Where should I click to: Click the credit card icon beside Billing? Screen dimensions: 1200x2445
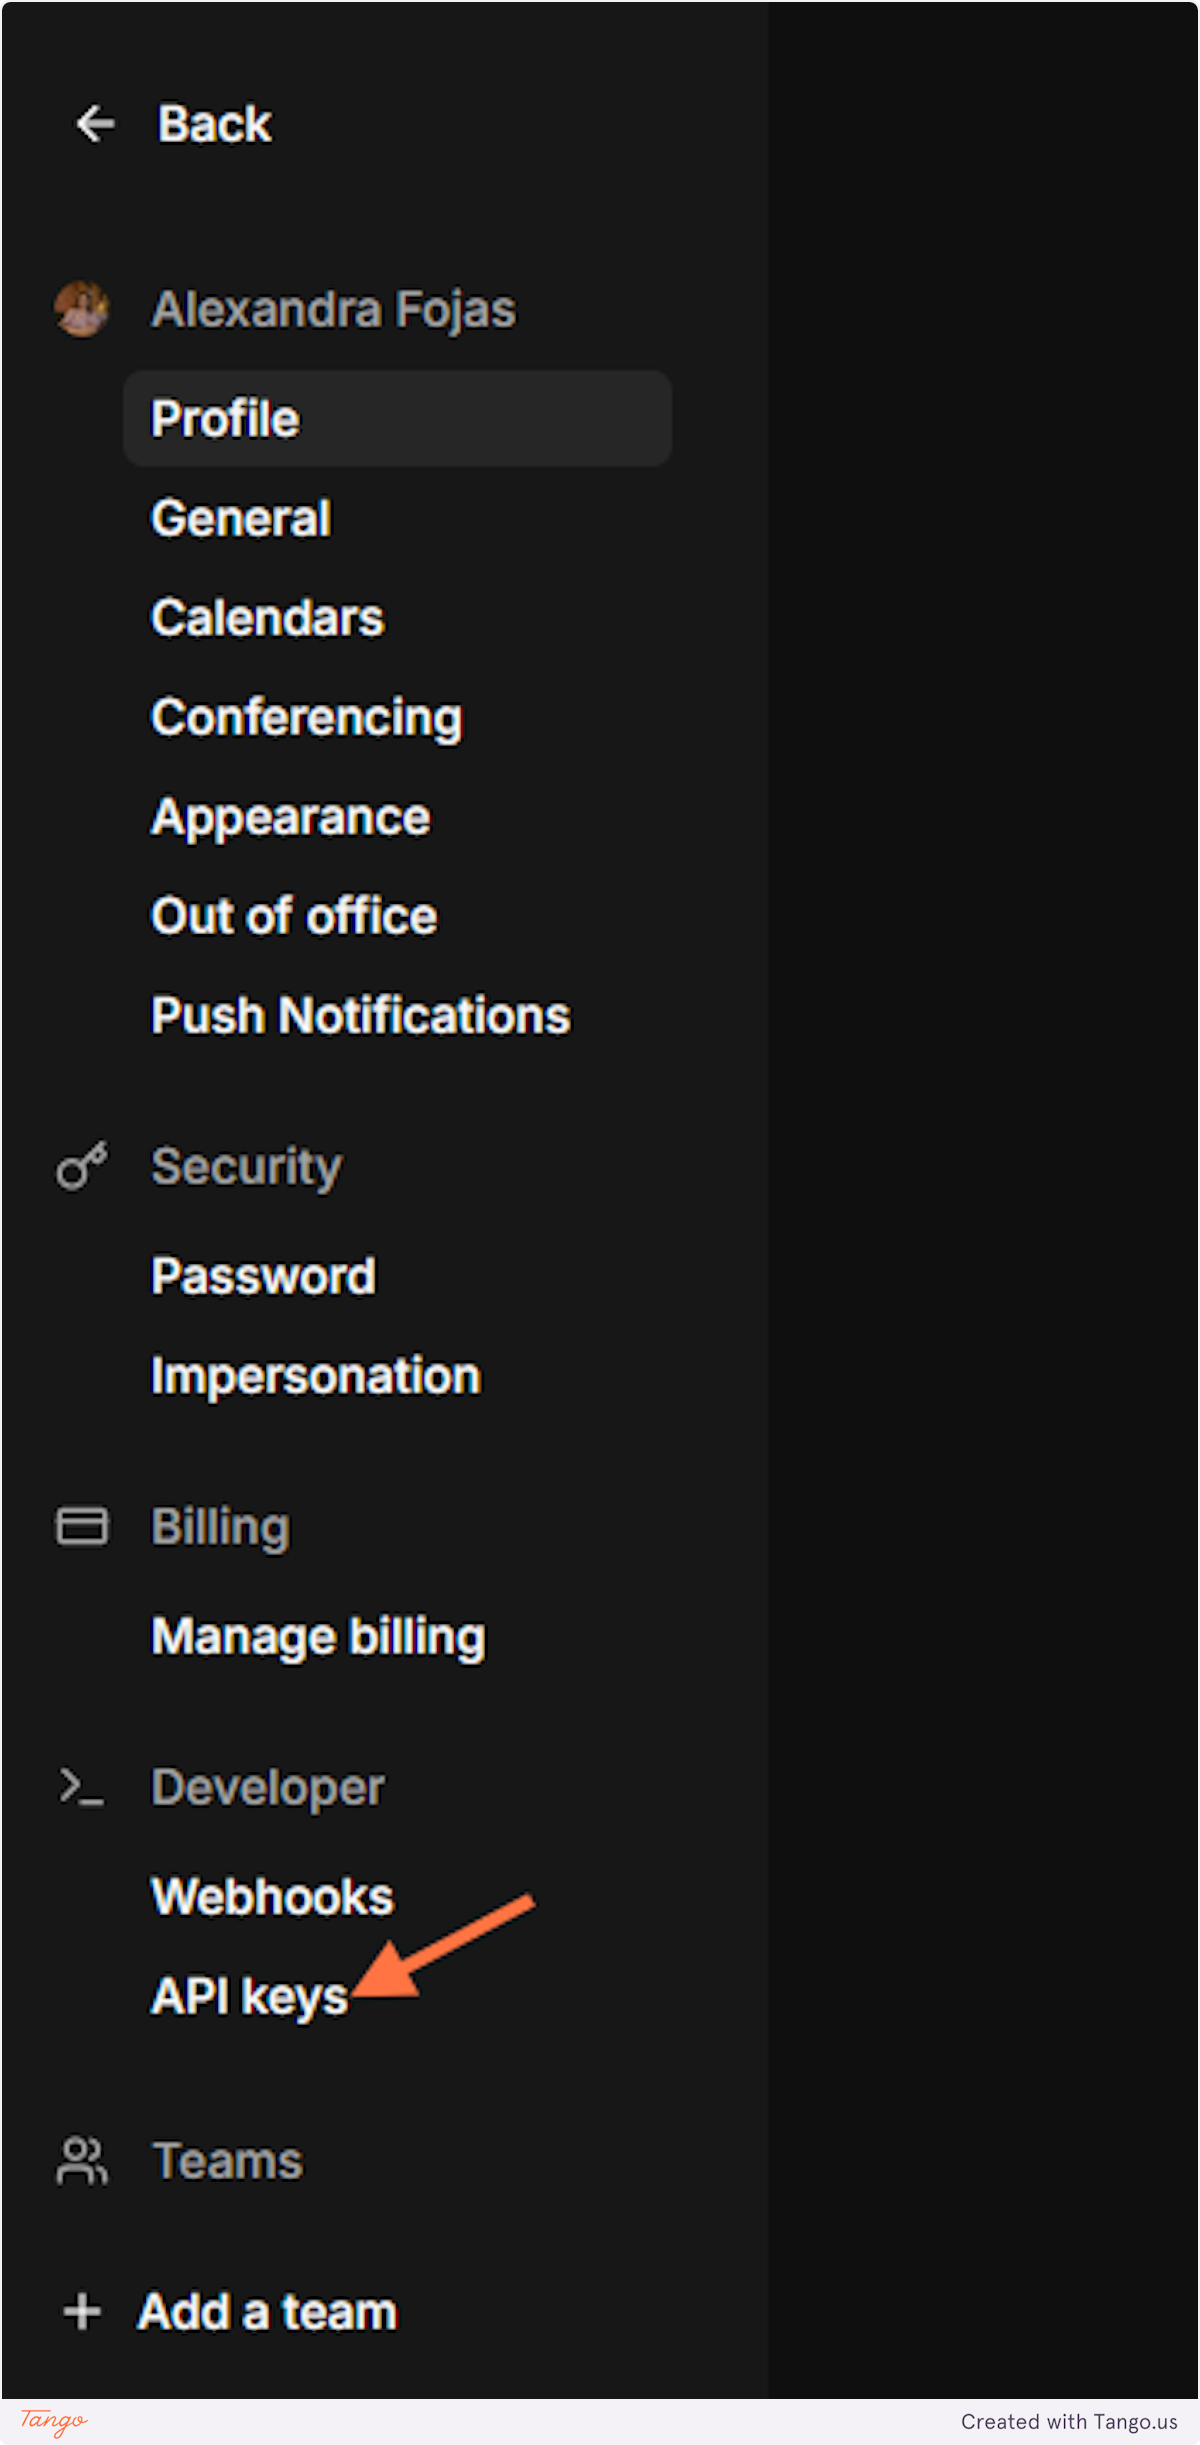tap(80, 1526)
